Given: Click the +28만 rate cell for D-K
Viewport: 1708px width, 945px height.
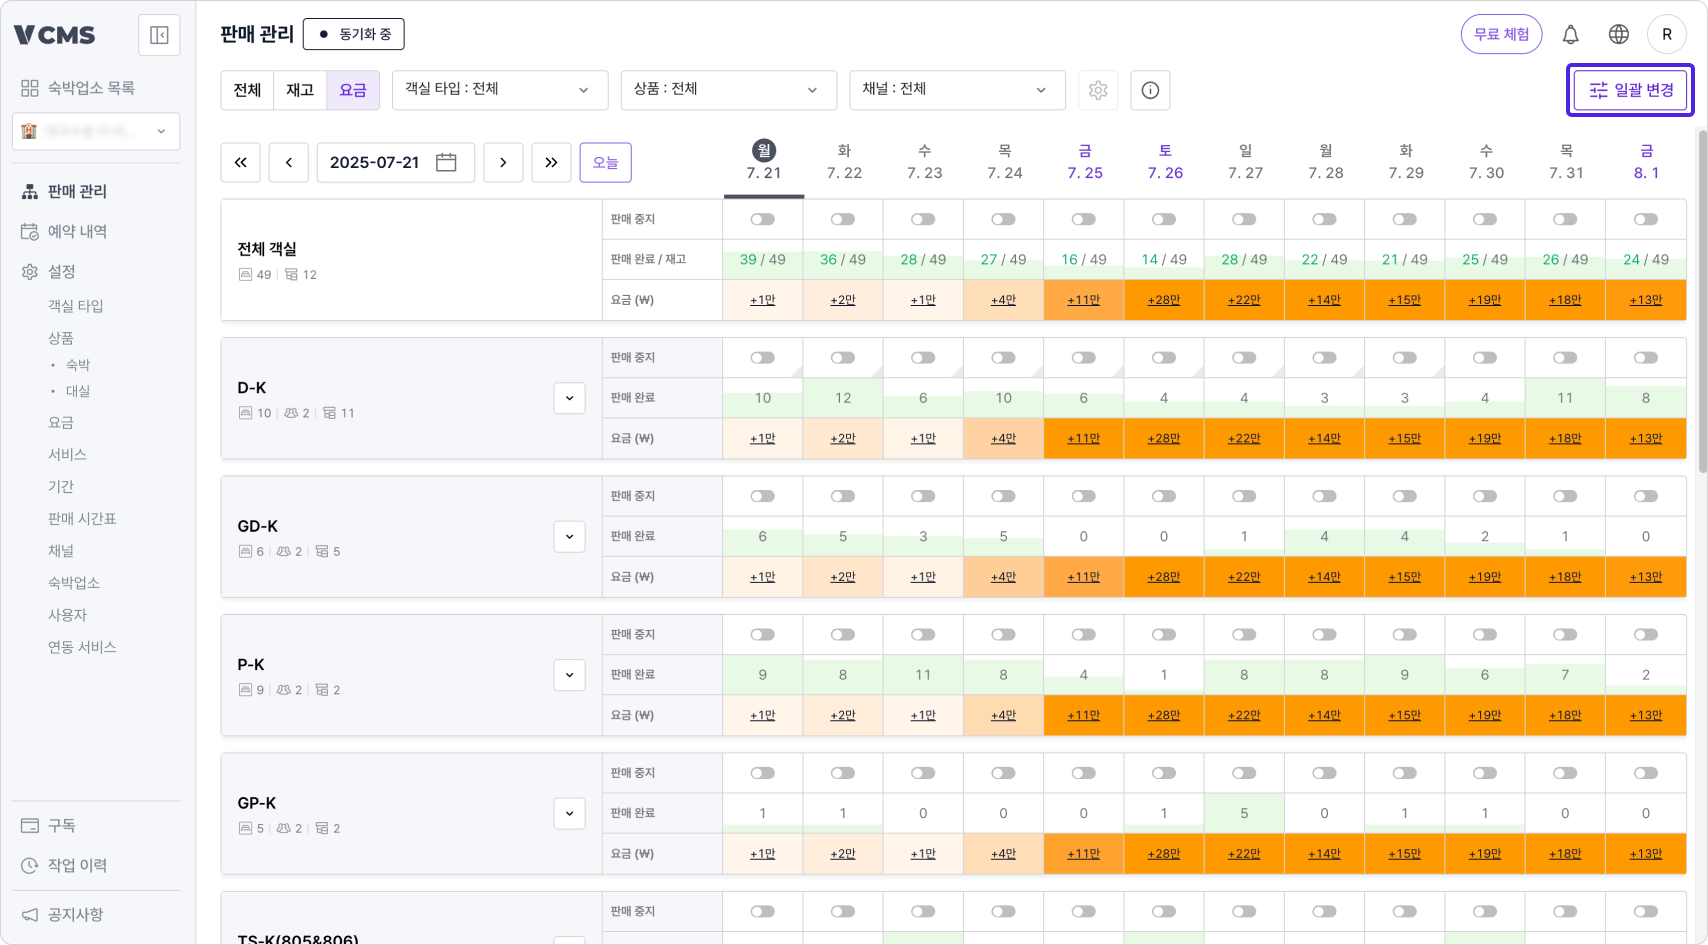Looking at the screenshot, I should coord(1164,439).
